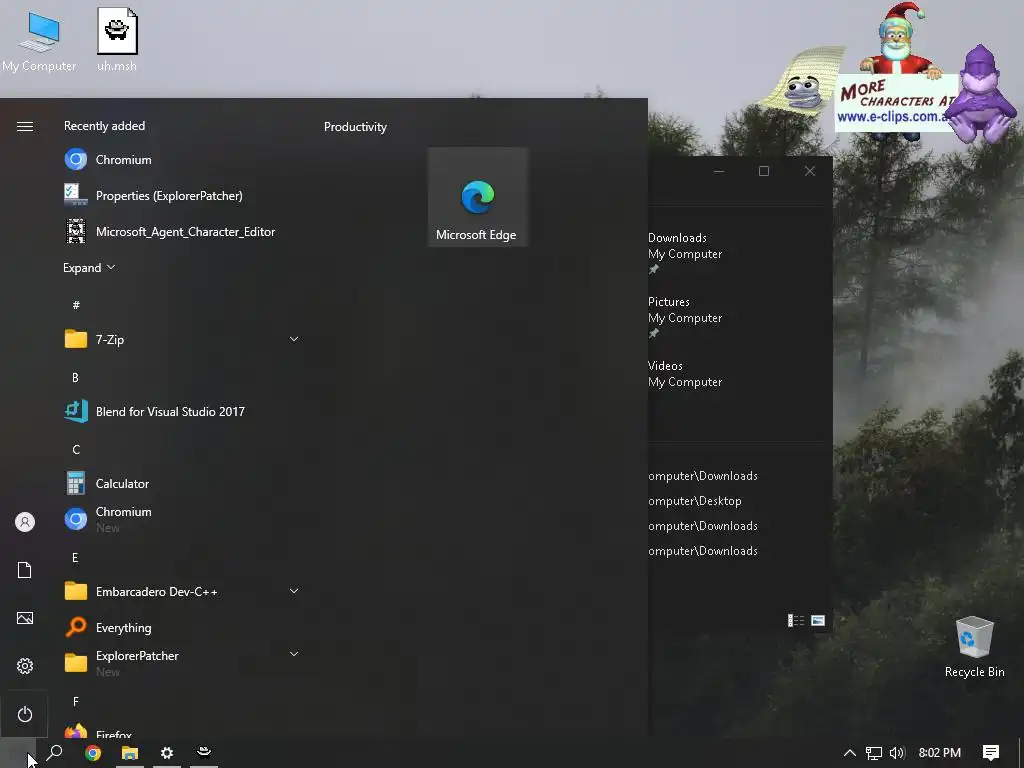Screen dimensions: 1024x768
Task: Open the user account icon in Start sidebar
Action: coord(25,522)
